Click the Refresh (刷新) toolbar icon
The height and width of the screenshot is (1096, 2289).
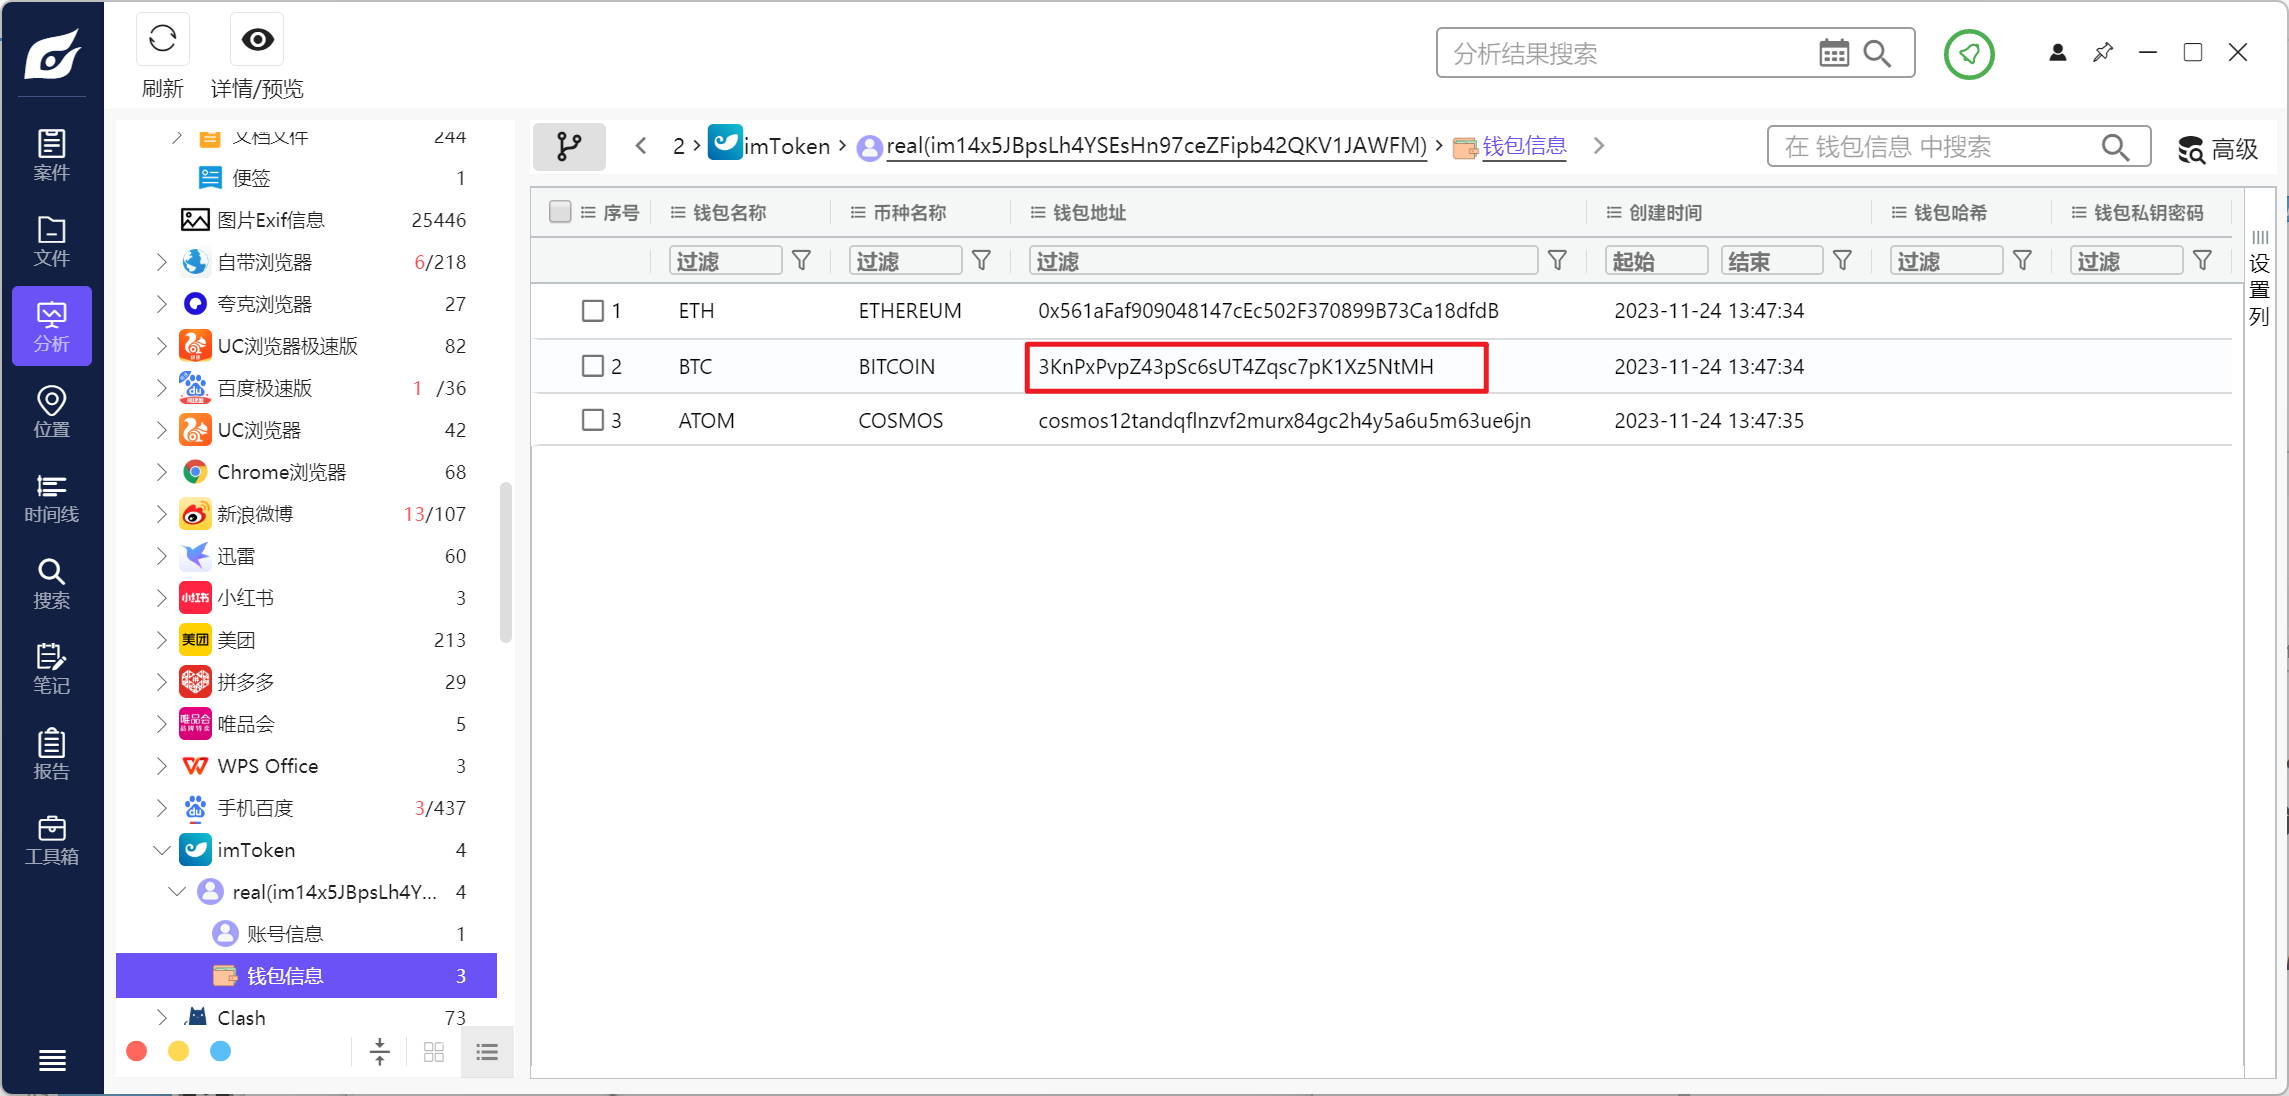(162, 40)
